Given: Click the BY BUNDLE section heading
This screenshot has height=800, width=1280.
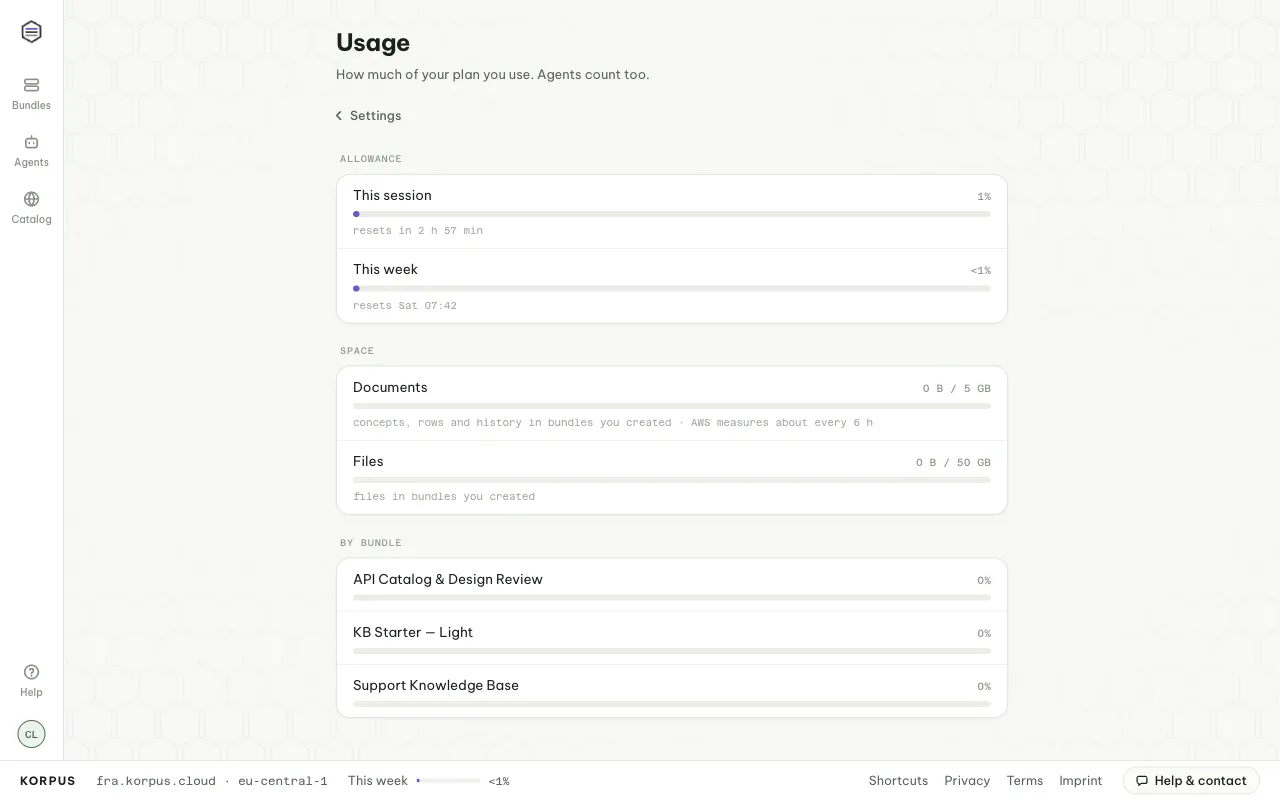Looking at the screenshot, I should pos(371,543).
